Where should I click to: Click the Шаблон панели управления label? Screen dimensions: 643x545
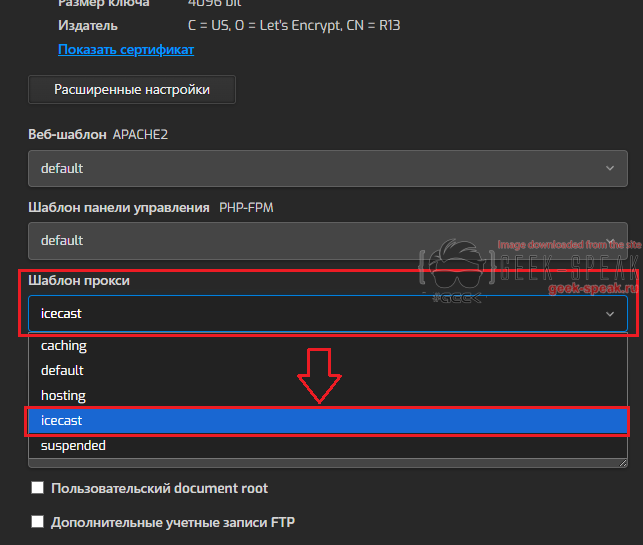click(x=119, y=207)
